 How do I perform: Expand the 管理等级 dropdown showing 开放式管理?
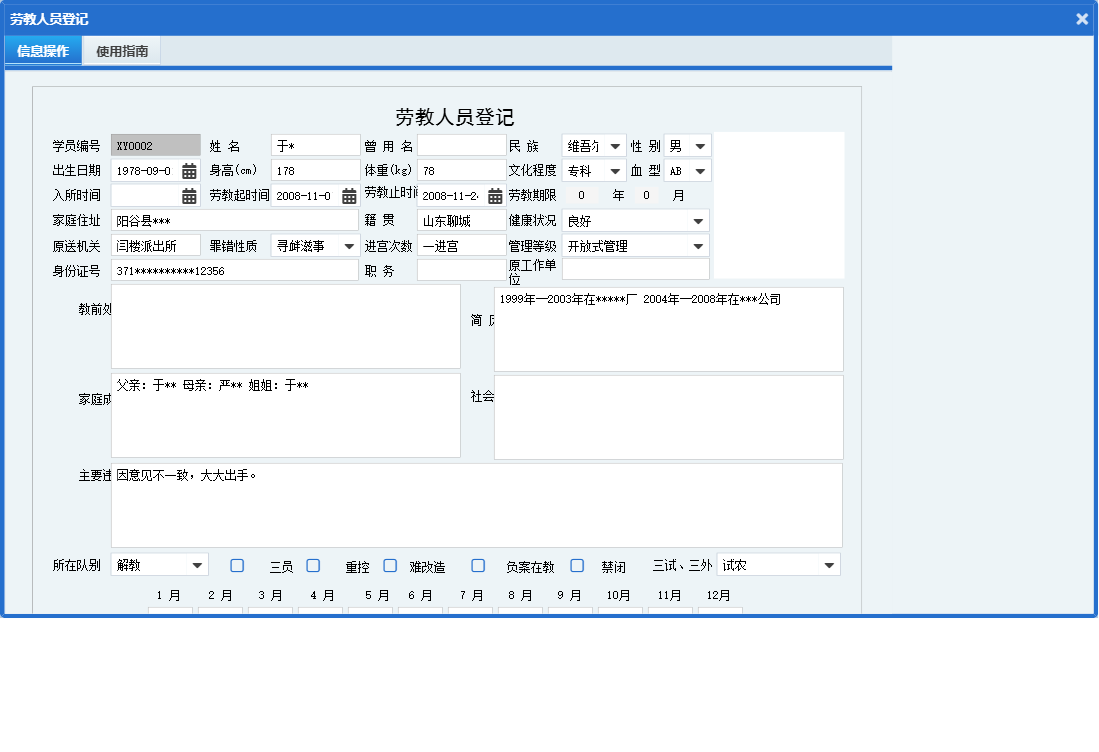[x=700, y=245]
